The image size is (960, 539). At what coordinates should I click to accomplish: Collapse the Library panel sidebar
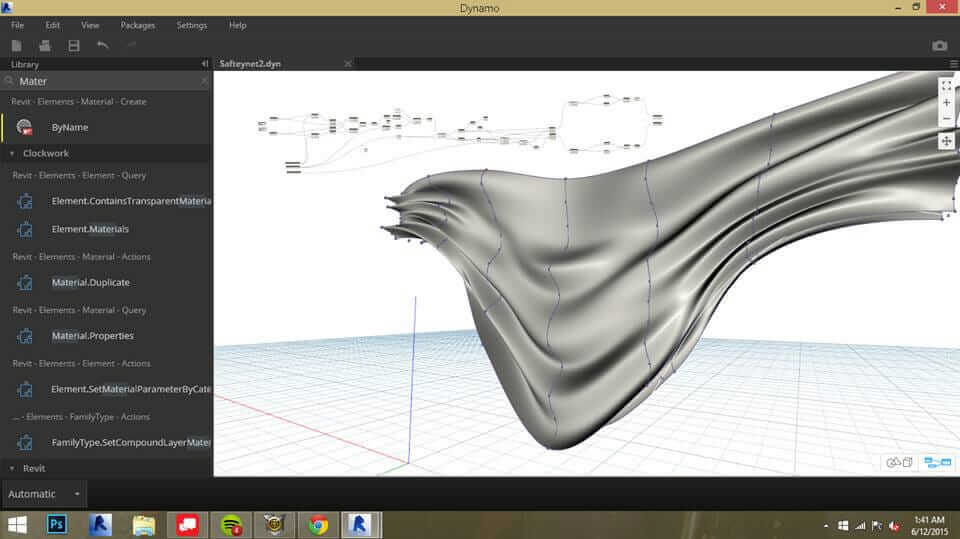pos(204,64)
